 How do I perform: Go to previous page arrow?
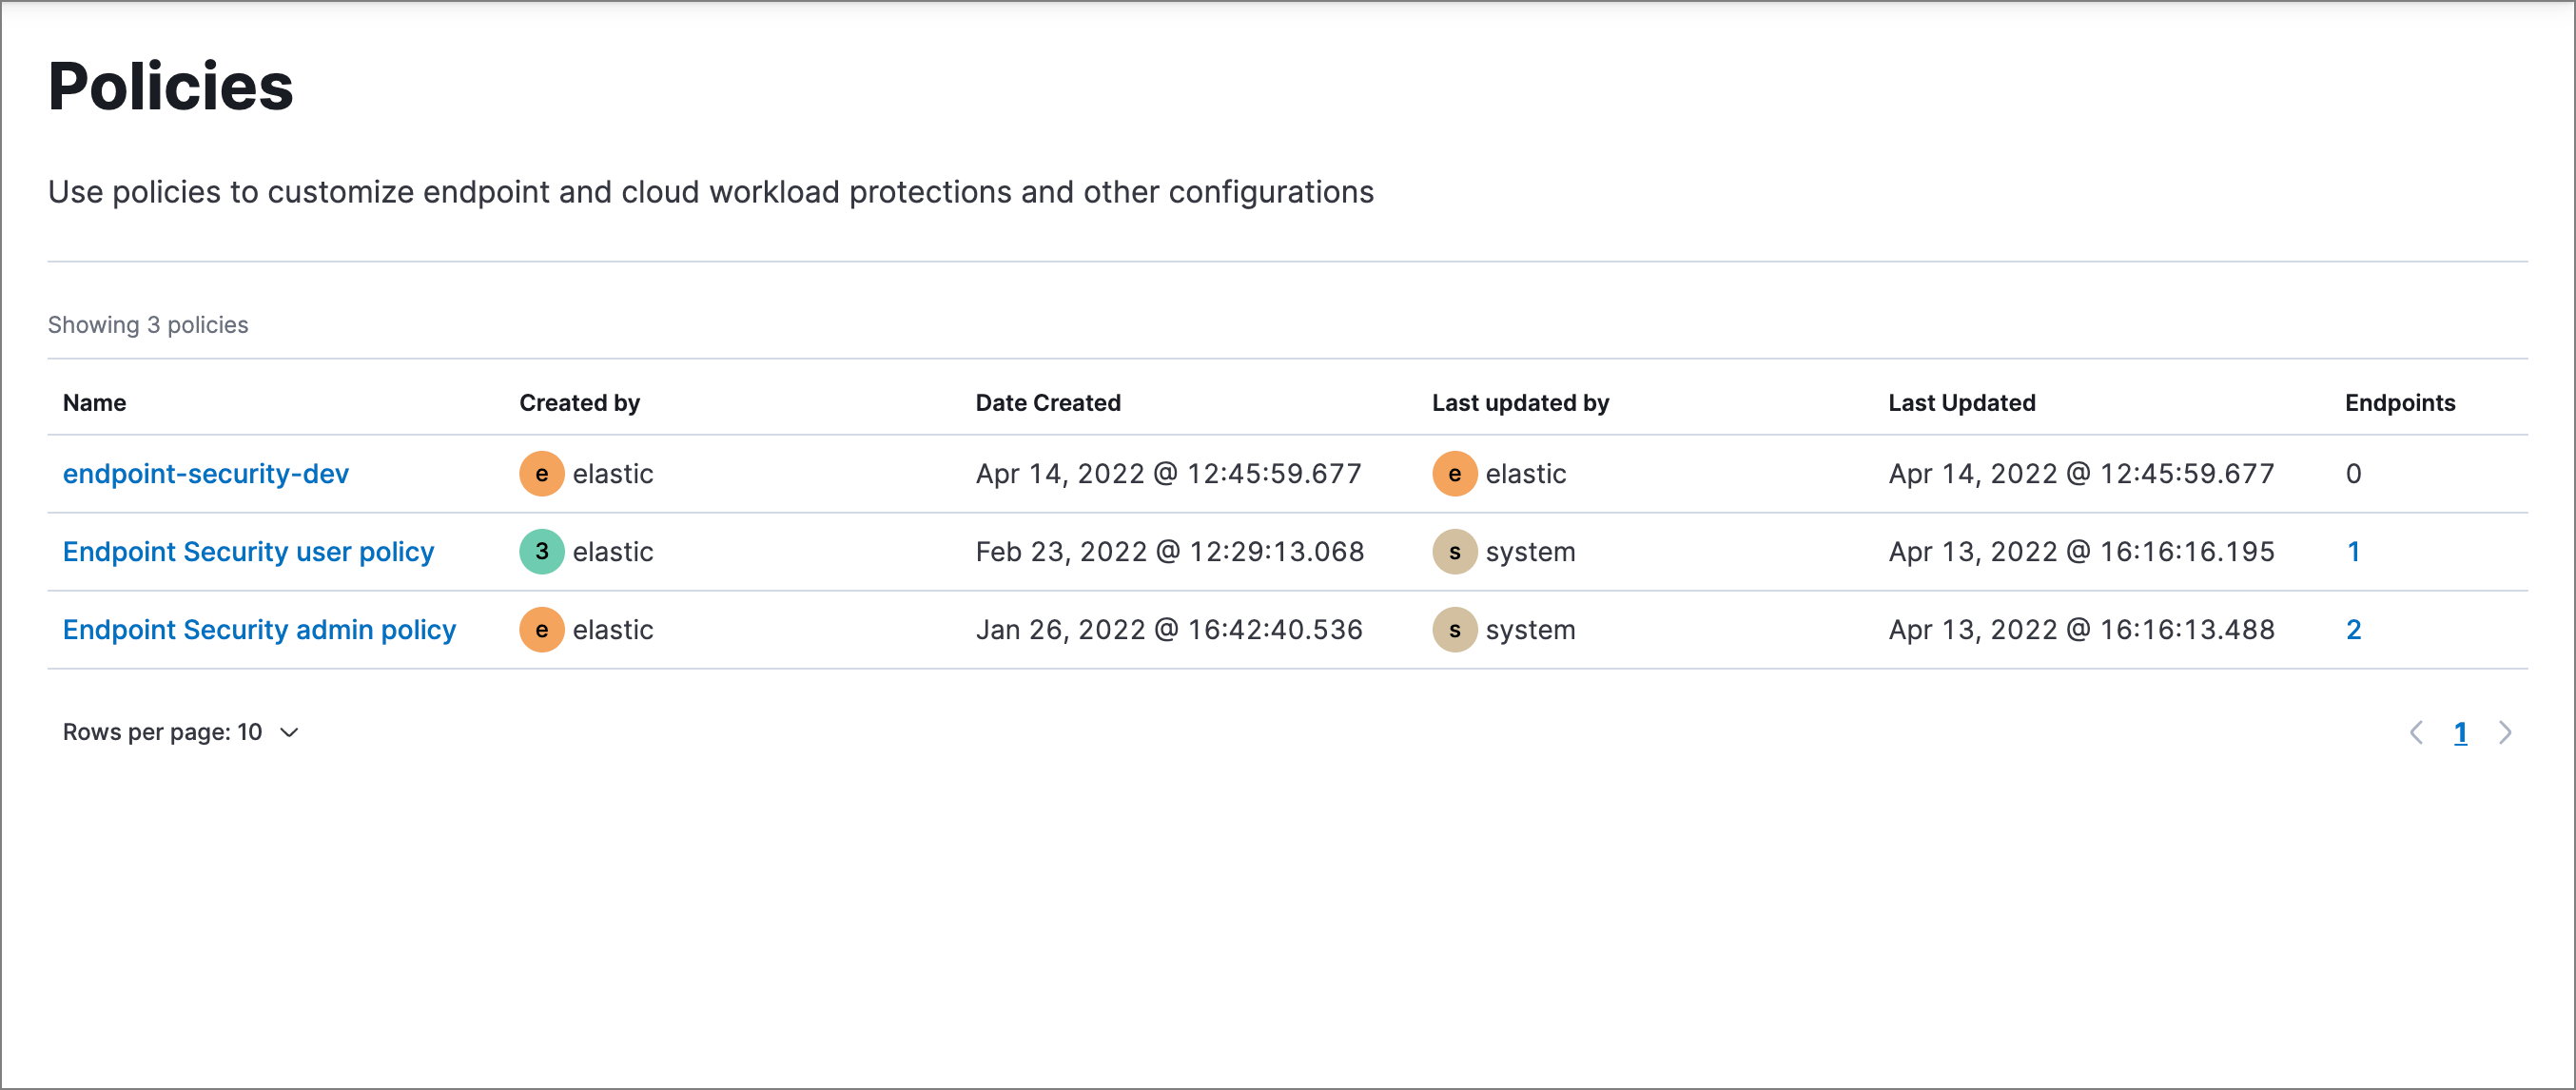(x=2416, y=733)
